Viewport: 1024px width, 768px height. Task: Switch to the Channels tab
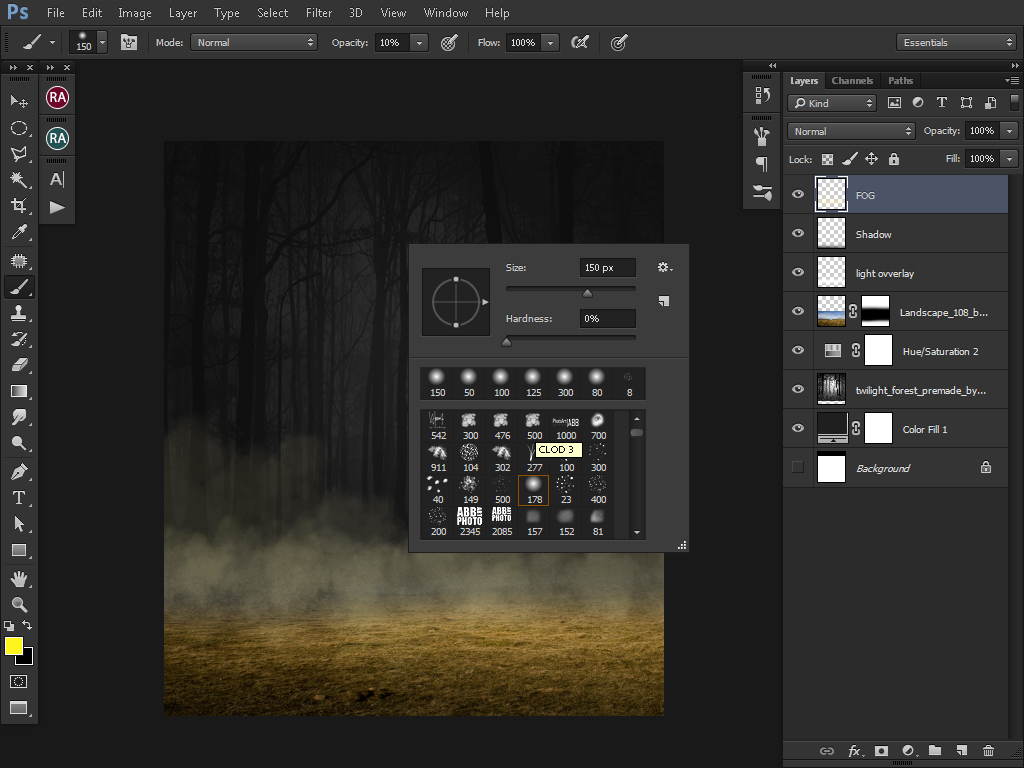coord(852,81)
